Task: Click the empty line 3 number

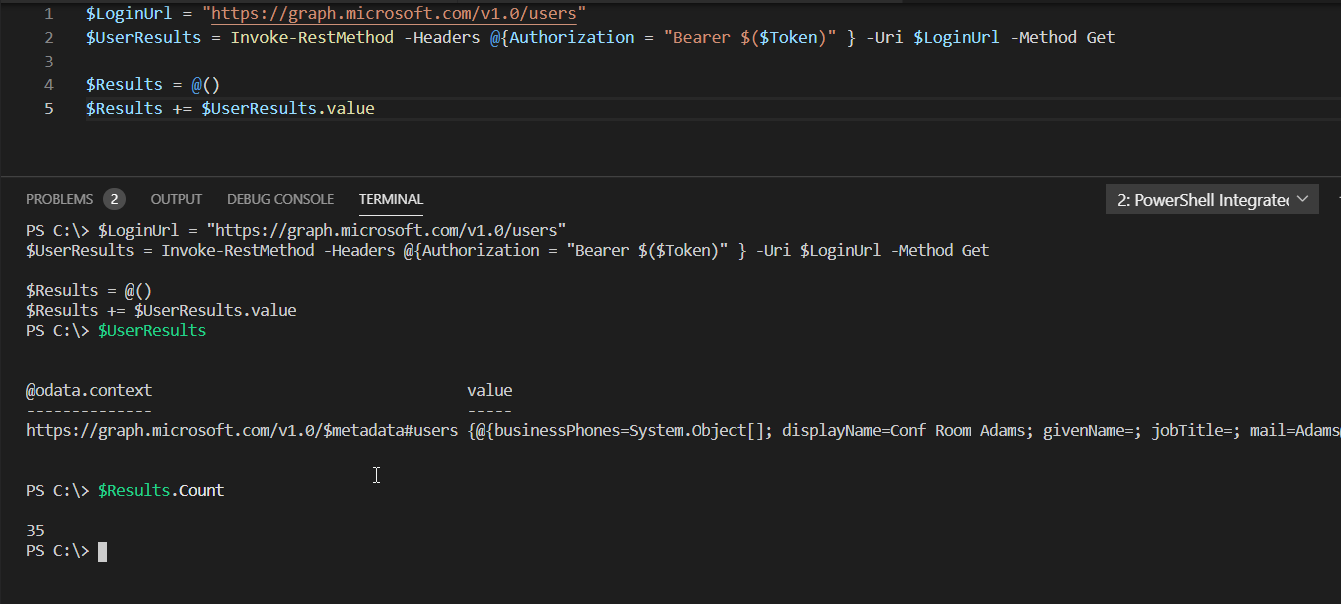Action: point(49,61)
